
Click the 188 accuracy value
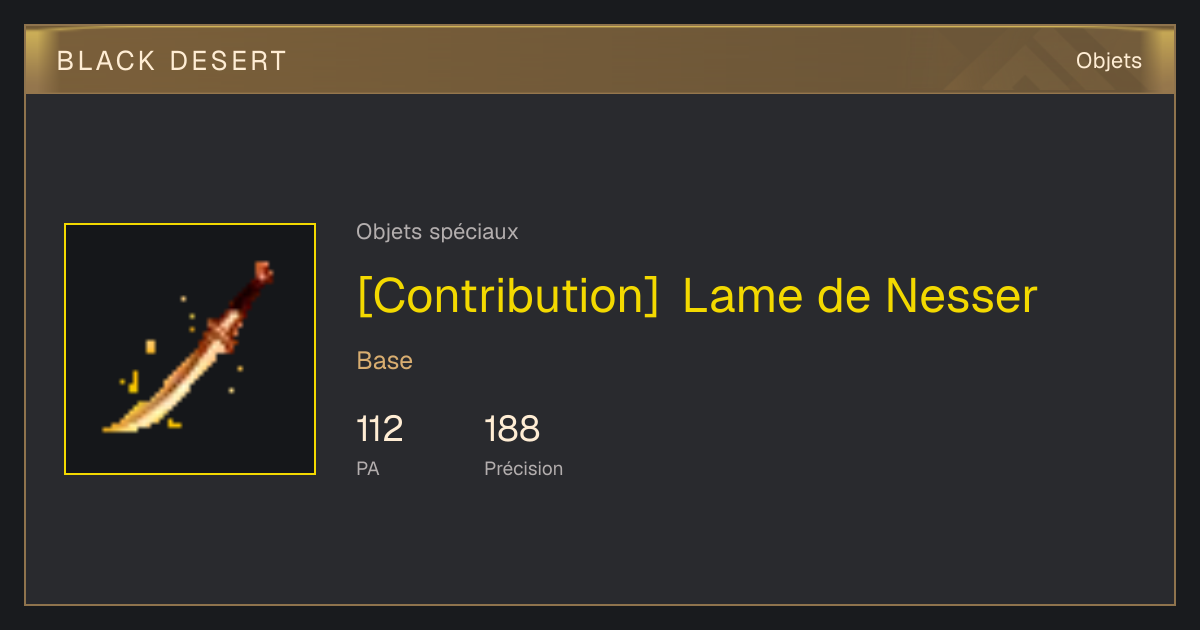(x=512, y=429)
